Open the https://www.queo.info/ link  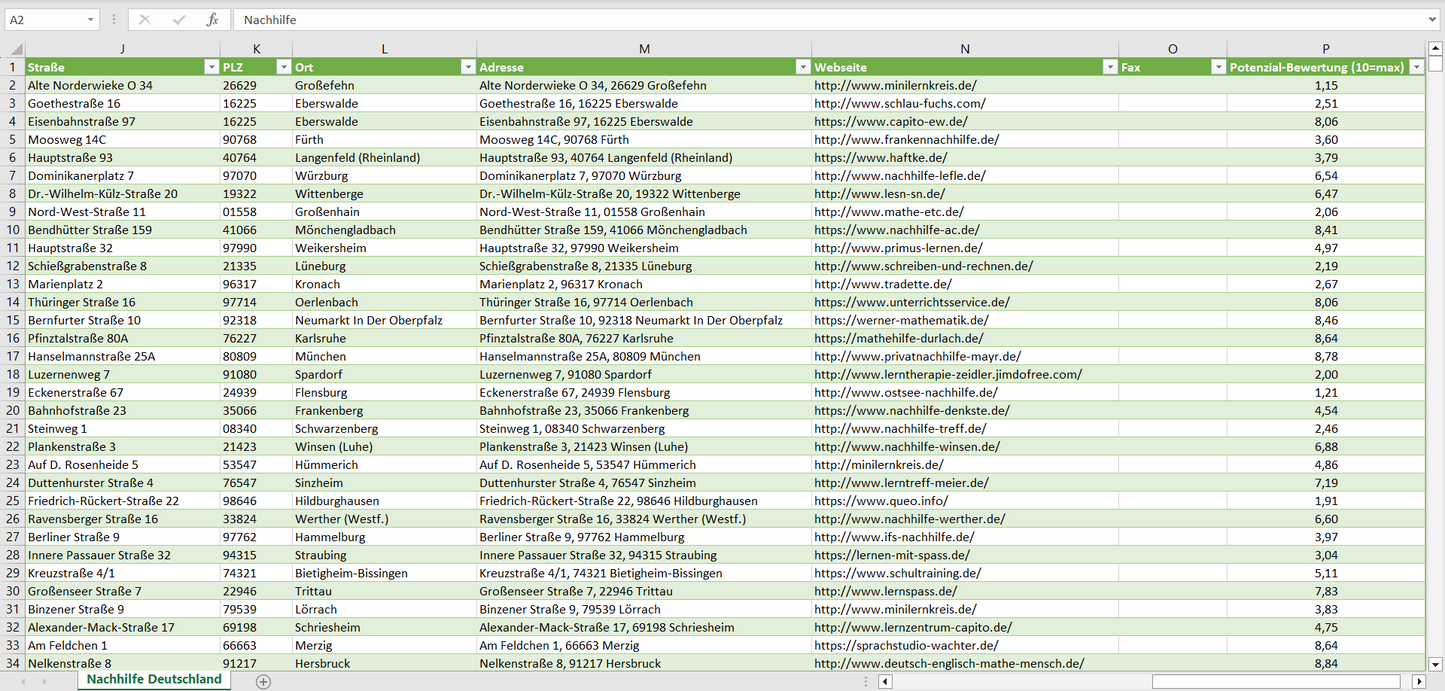(x=881, y=501)
